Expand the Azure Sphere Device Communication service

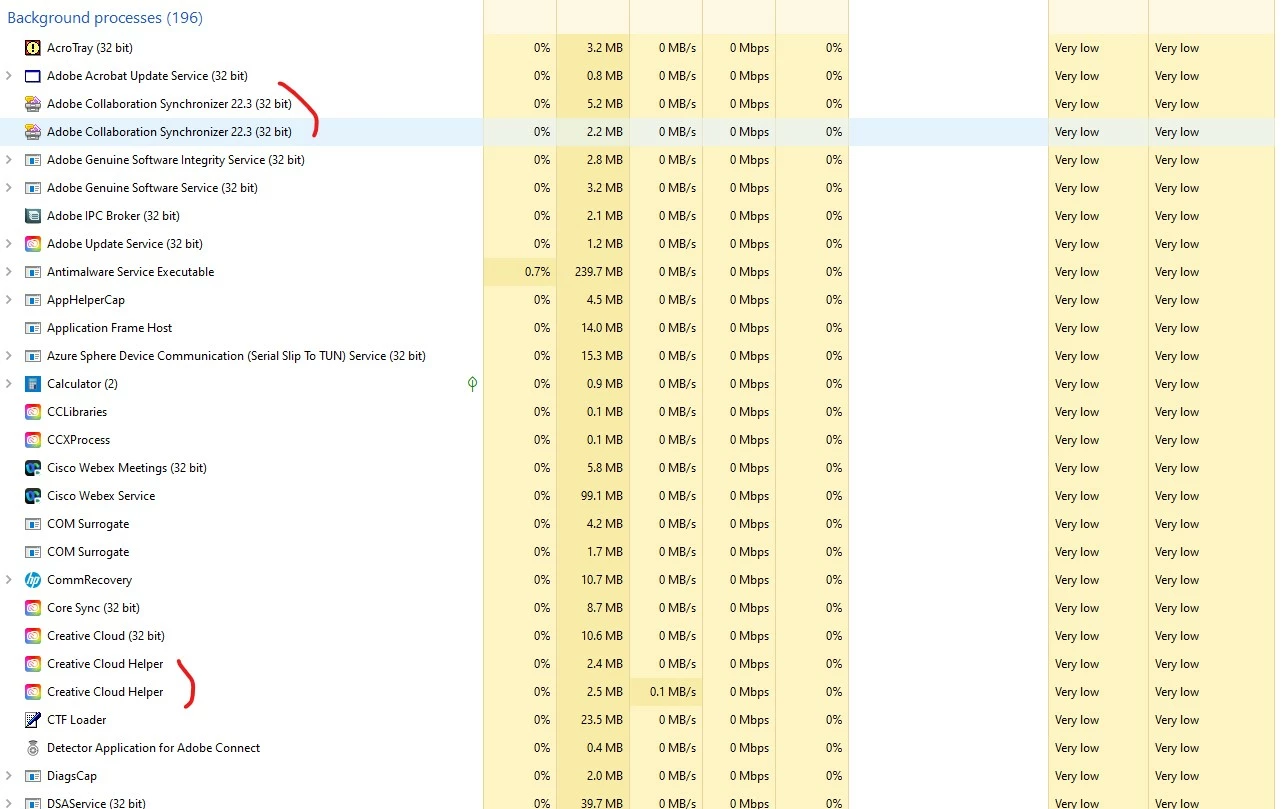(x=9, y=356)
